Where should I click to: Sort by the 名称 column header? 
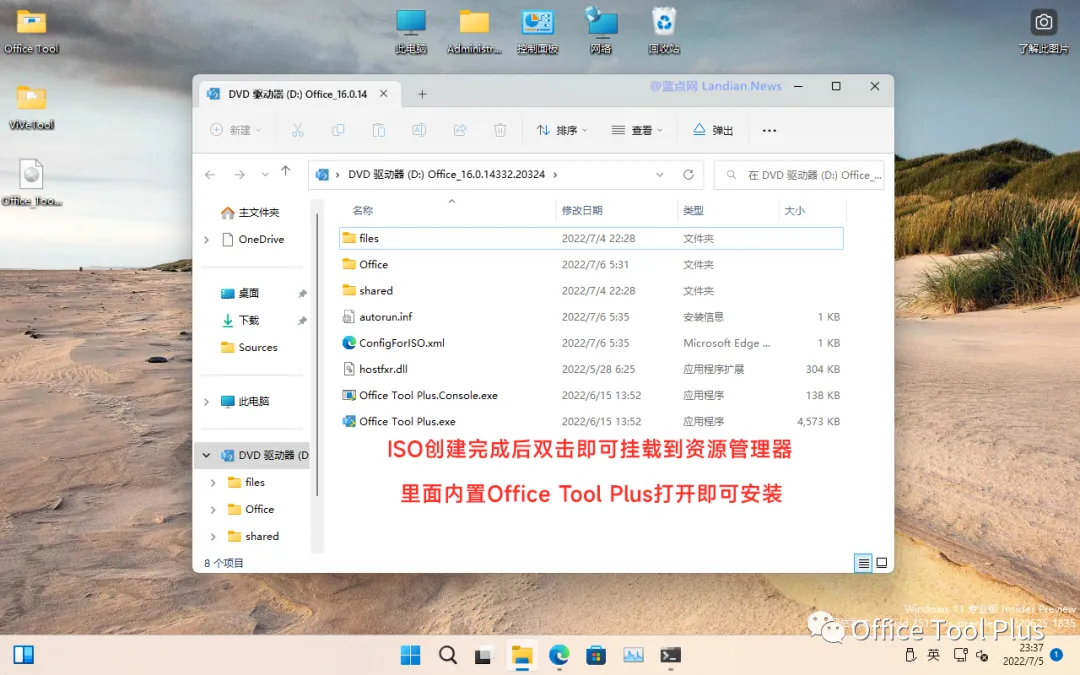pyautogui.click(x=363, y=211)
